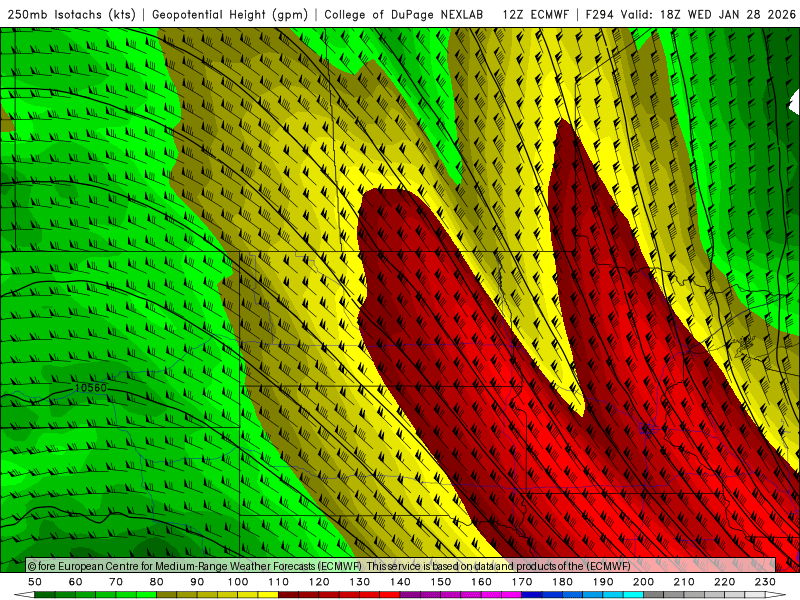The image size is (800, 600).
Task: Select the olive swatch starting at 80
Action: [x=167, y=595]
